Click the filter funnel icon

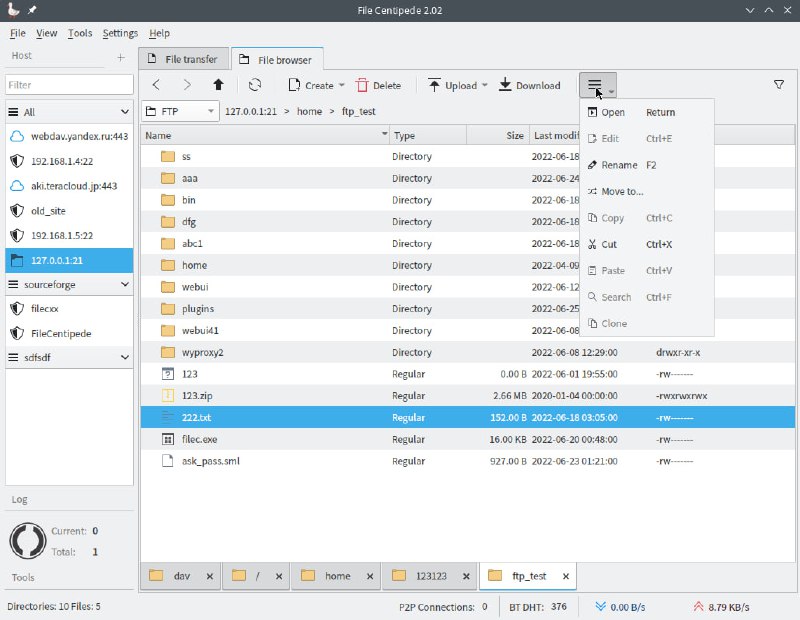point(779,85)
